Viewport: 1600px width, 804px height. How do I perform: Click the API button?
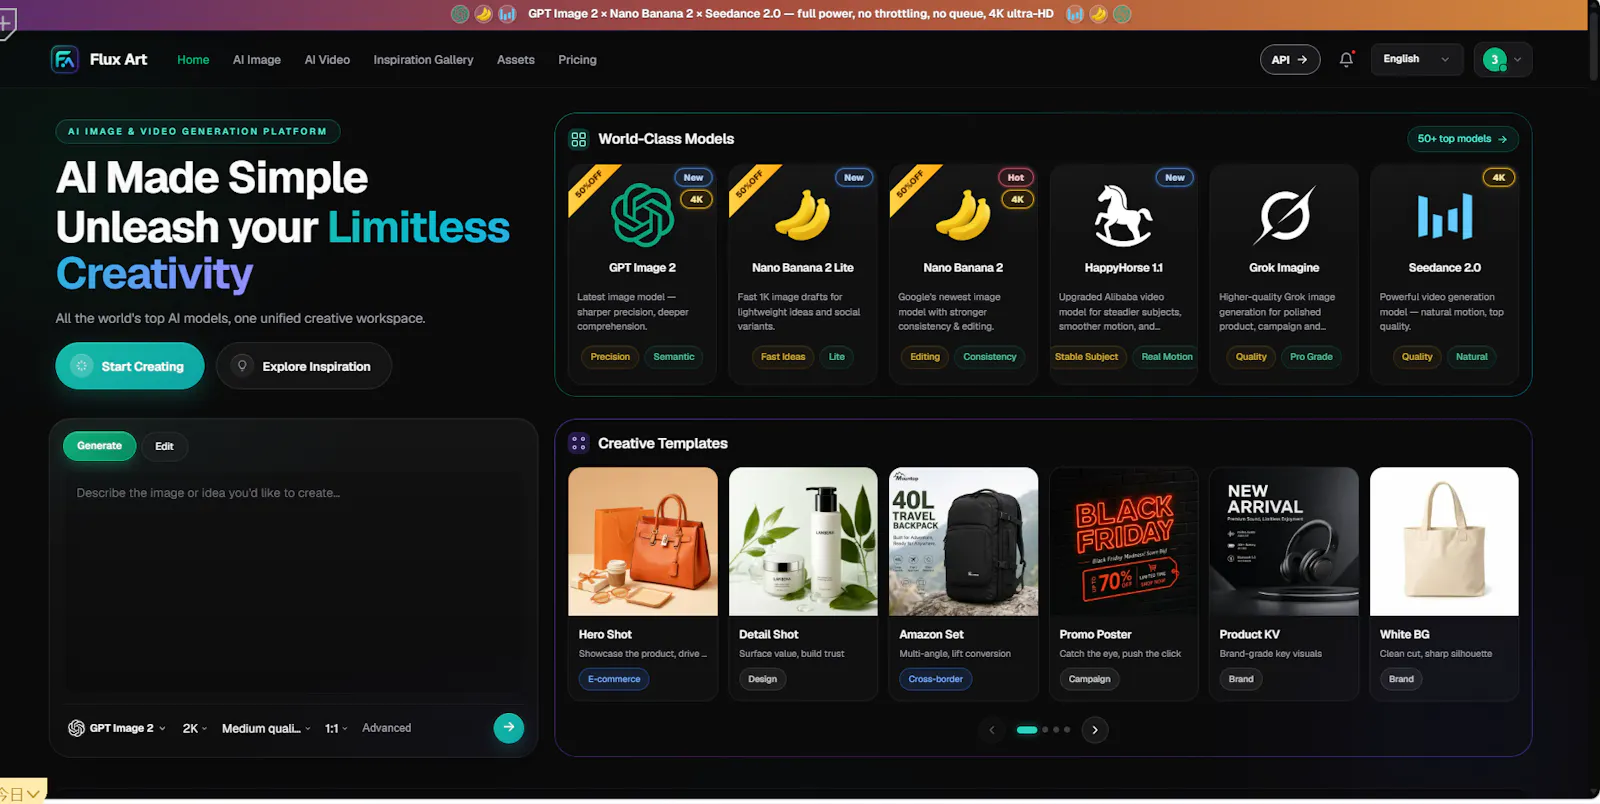tap(1290, 59)
